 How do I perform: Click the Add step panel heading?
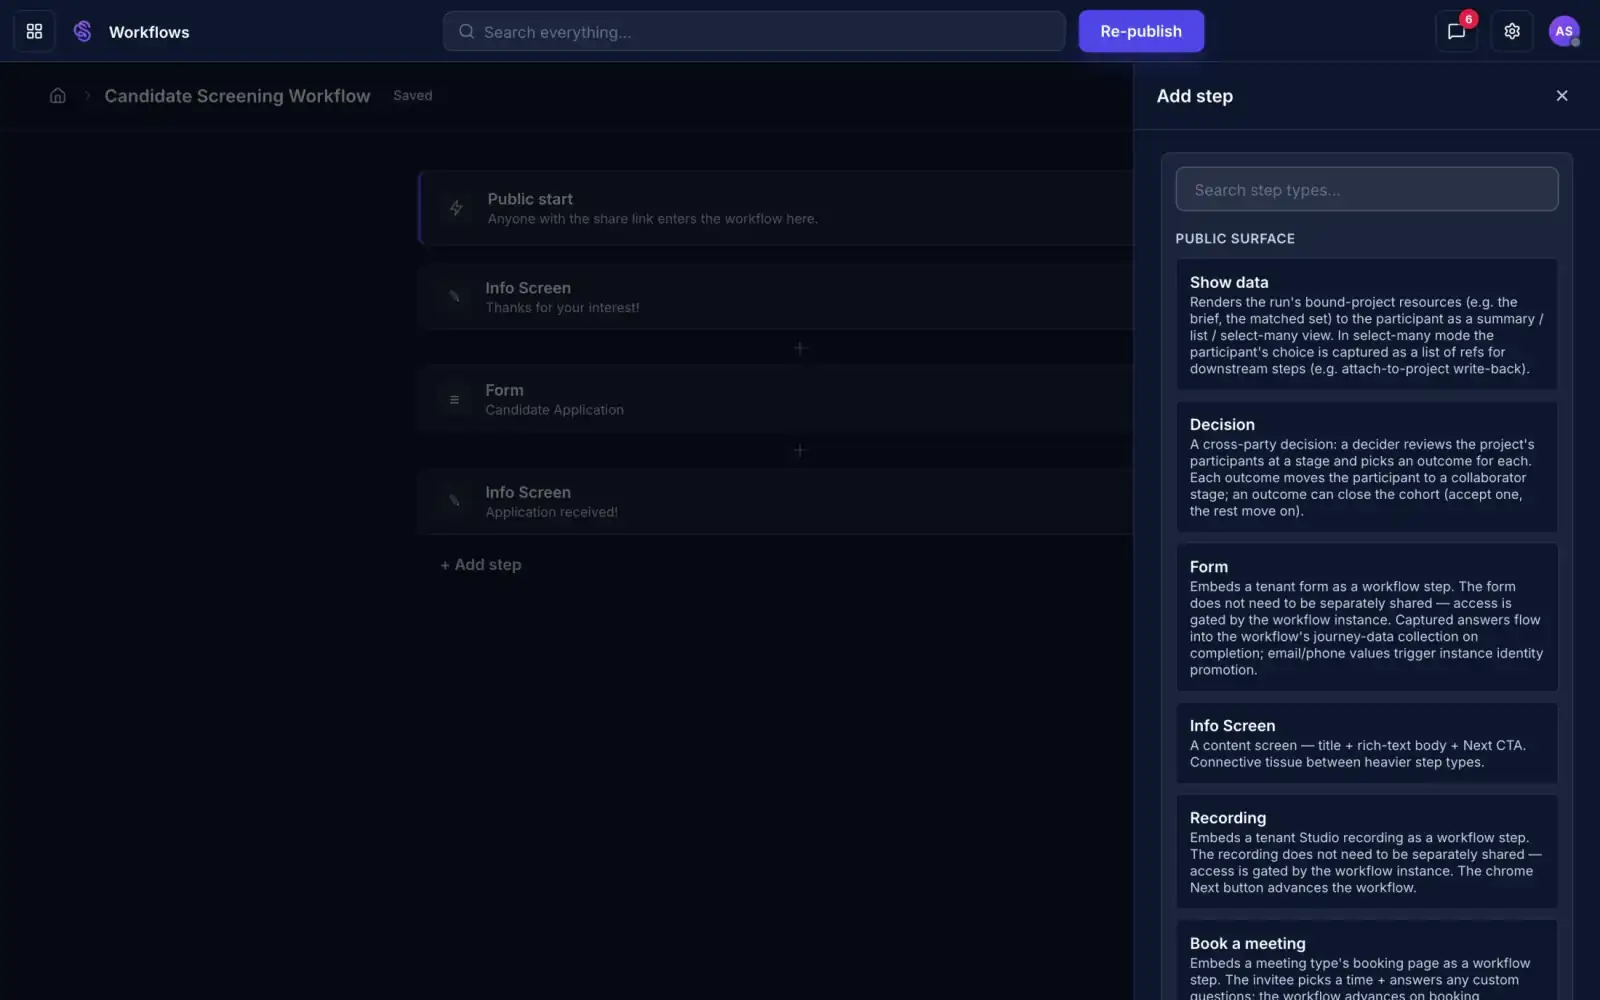1195,96
